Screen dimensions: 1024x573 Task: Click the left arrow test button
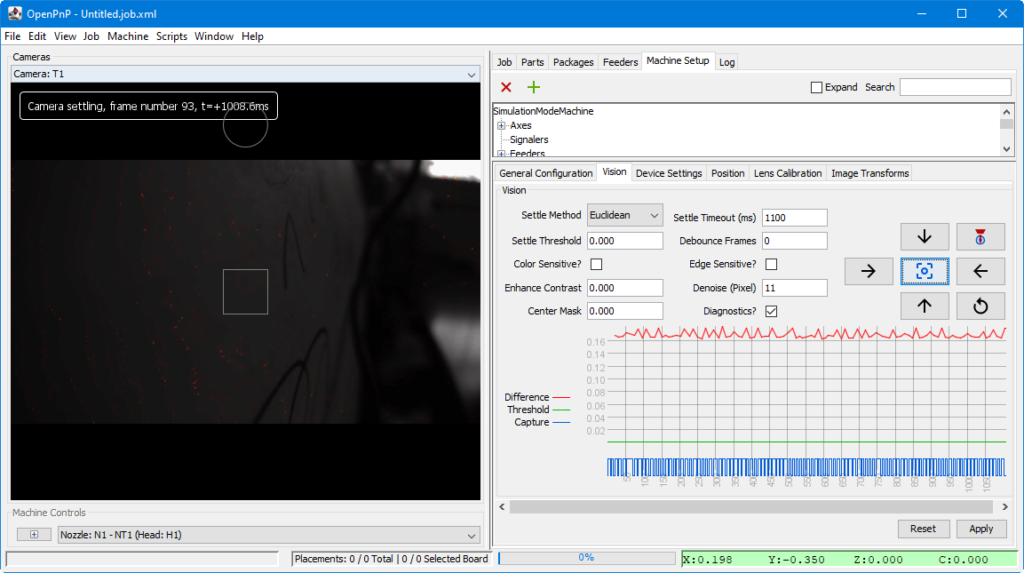[980, 271]
